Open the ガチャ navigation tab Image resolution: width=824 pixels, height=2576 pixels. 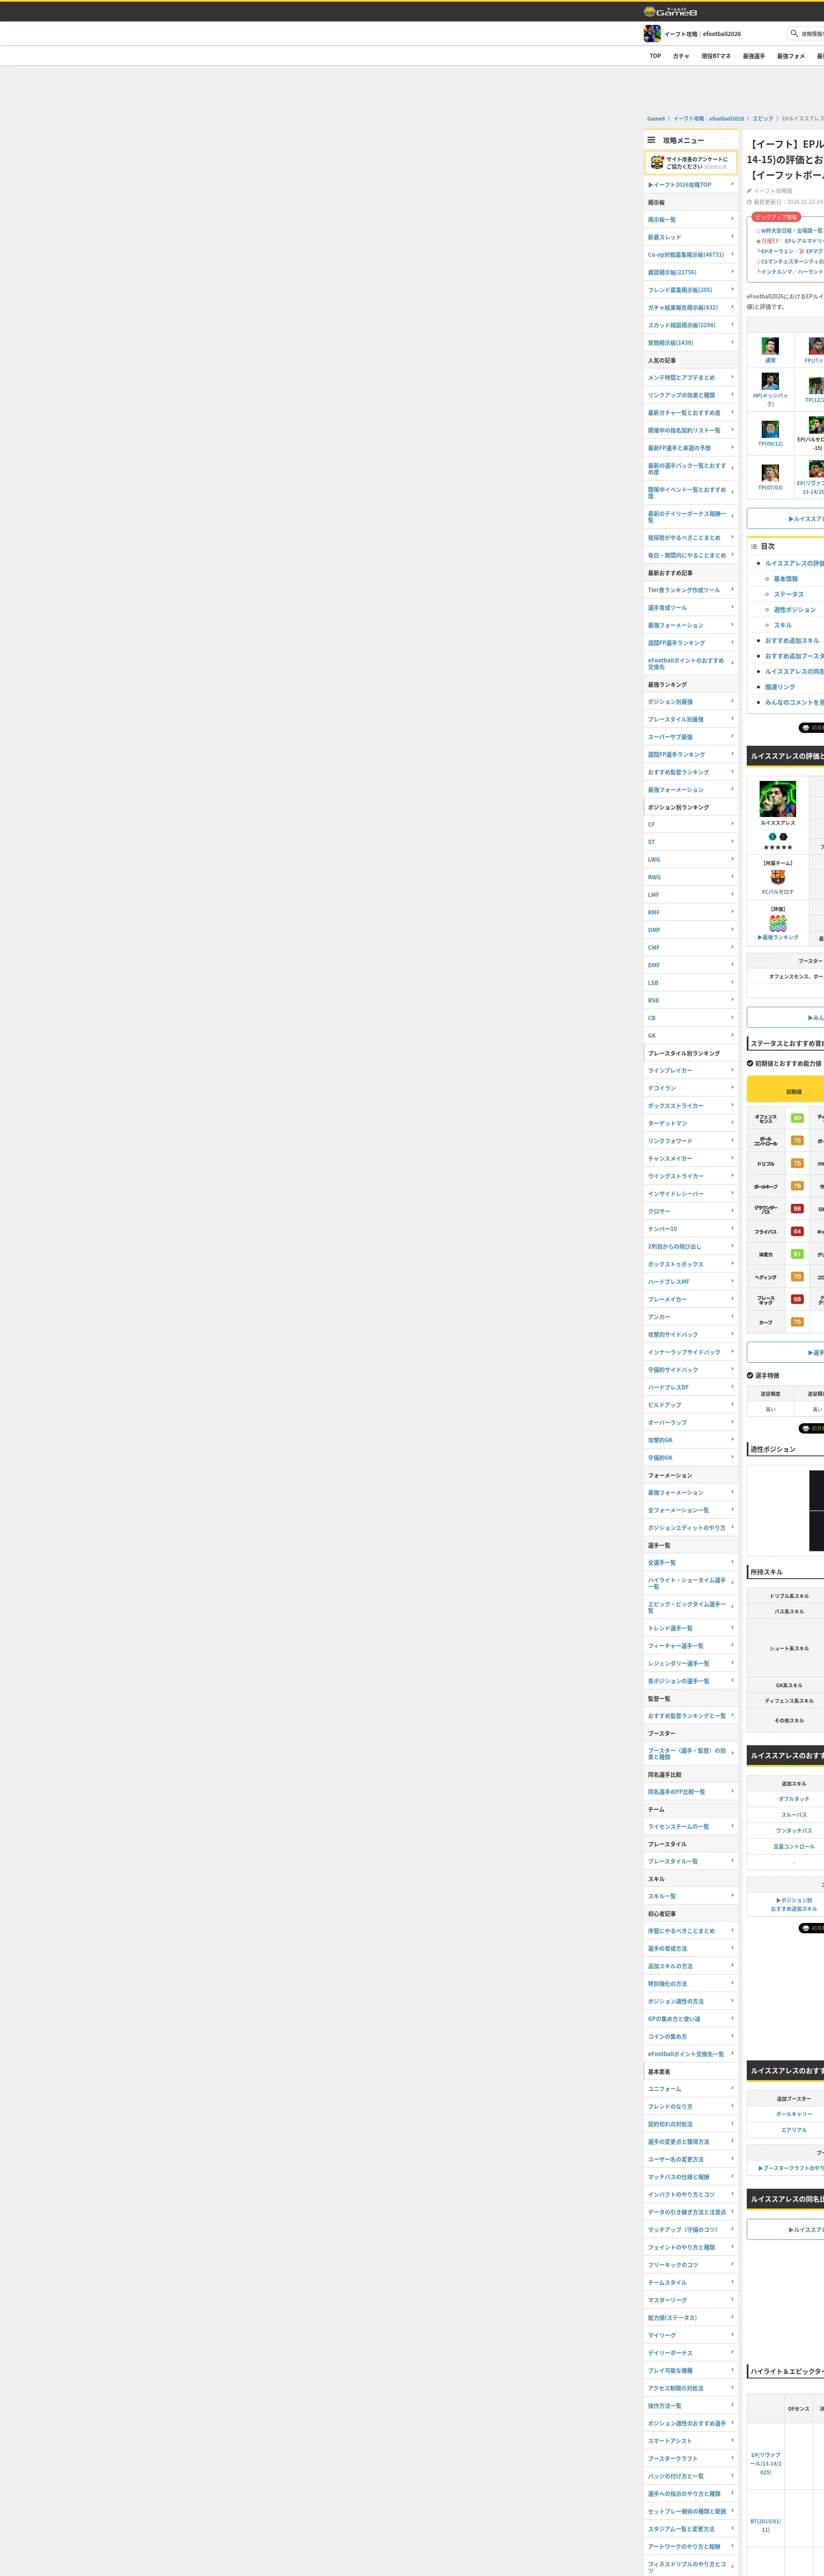click(x=681, y=56)
